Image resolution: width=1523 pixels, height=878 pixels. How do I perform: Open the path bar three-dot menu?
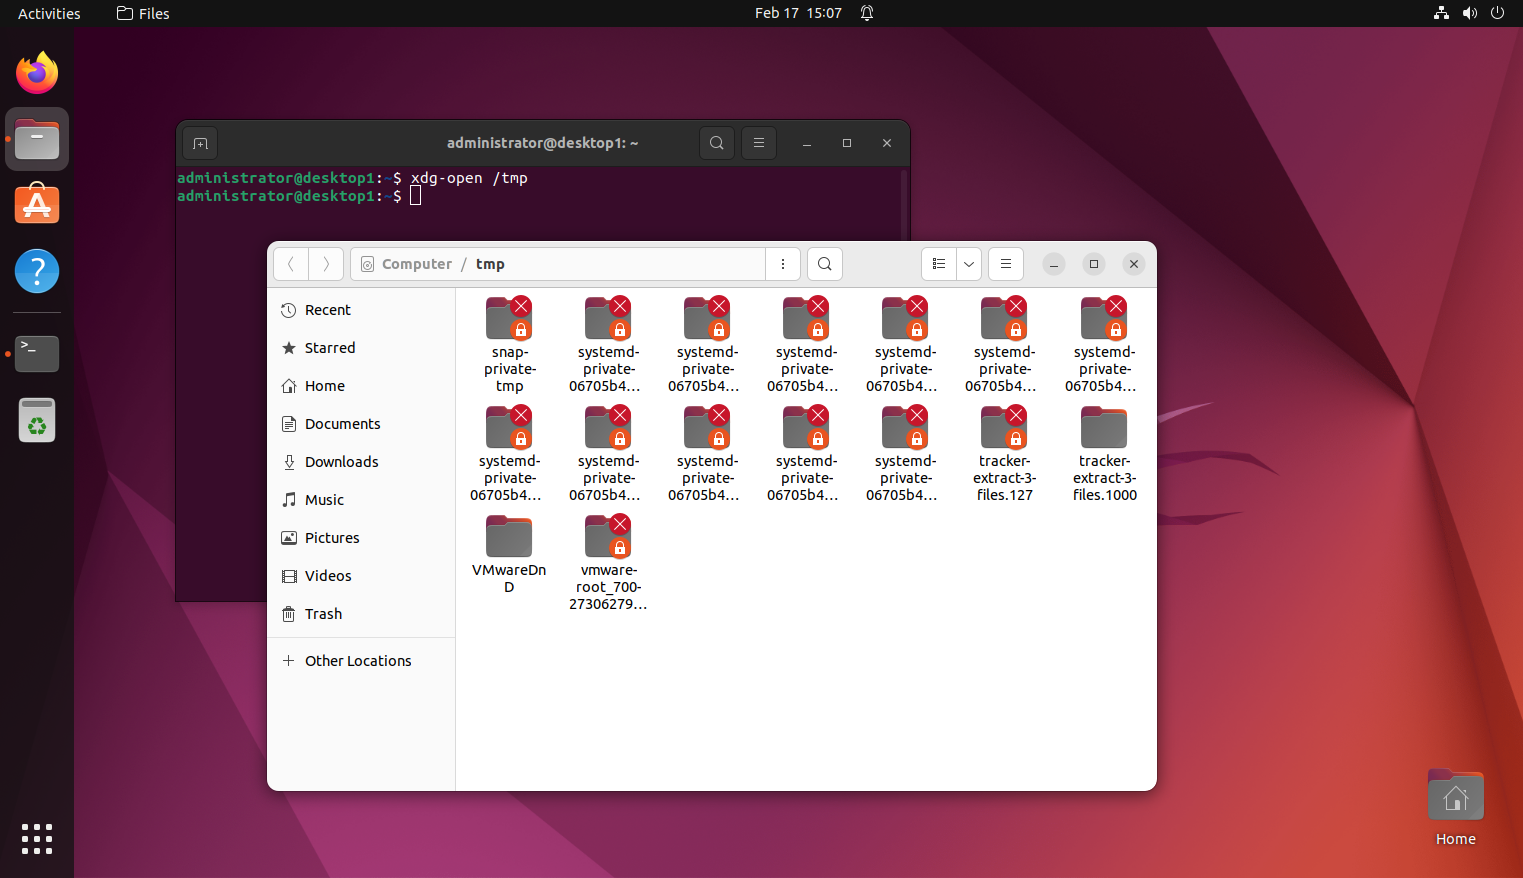coord(783,264)
